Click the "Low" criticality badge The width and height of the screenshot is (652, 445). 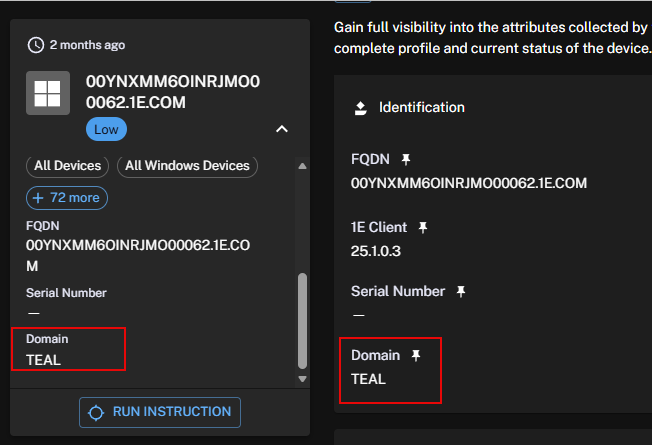coord(106,129)
